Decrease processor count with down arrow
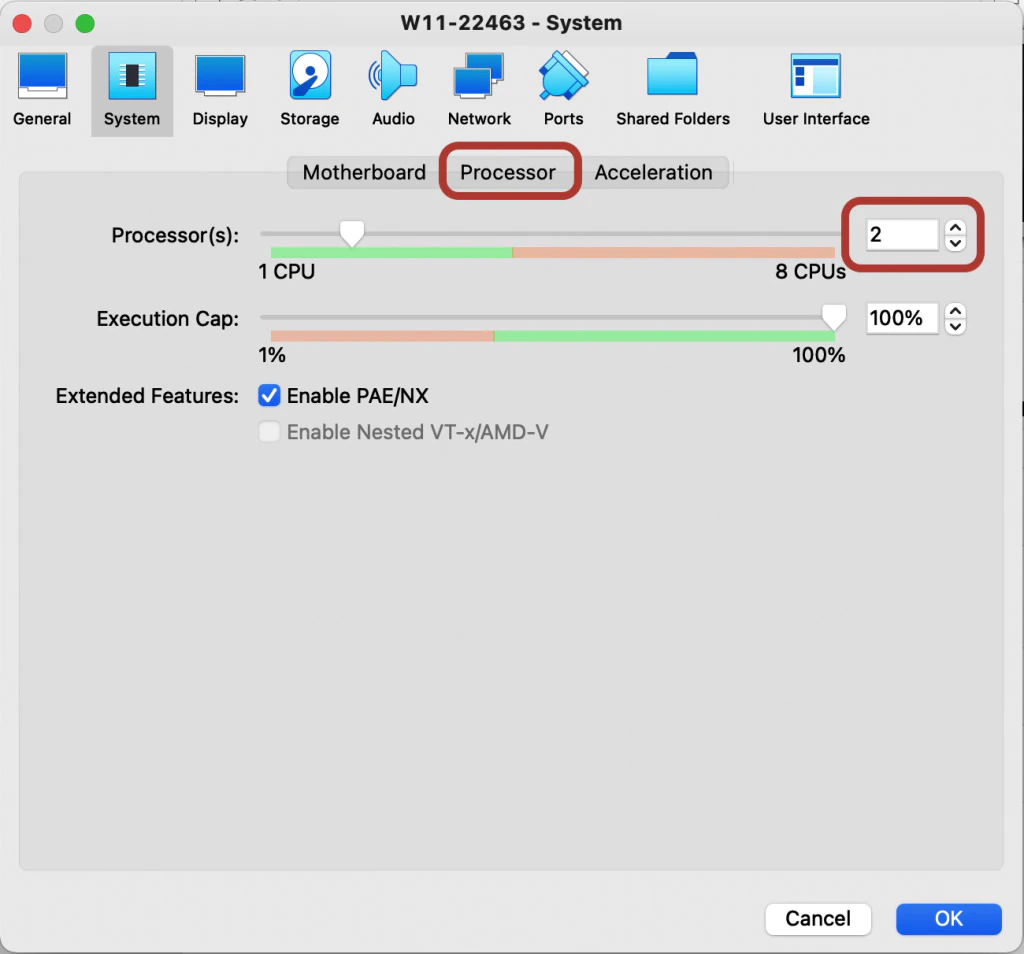Viewport: 1024px width, 954px height. click(955, 243)
